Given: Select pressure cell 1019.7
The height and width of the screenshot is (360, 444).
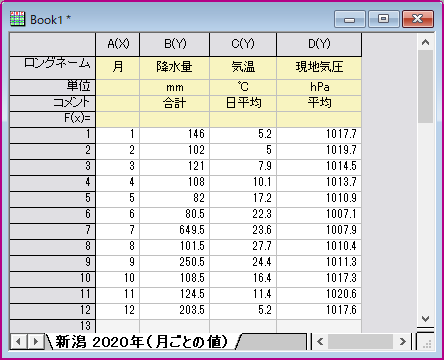Looking at the screenshot, I should pyautogui.click(x=319, y=151).
